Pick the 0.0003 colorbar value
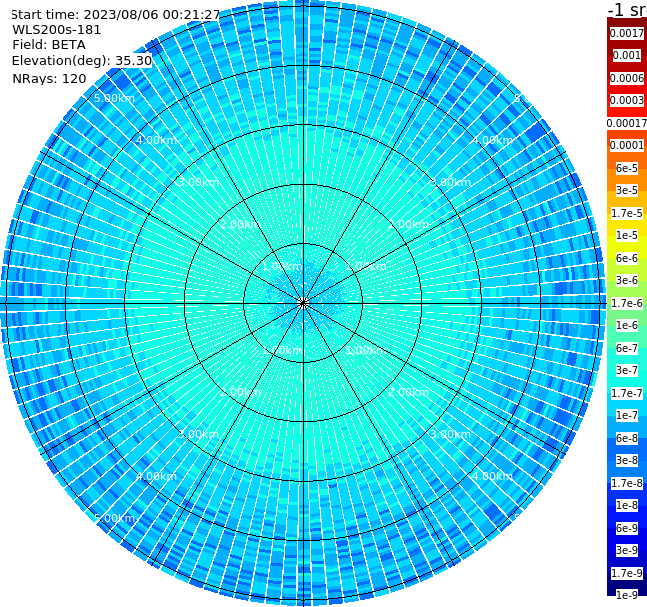The height and width of the screenshot is (607, 647). point(627,100)
